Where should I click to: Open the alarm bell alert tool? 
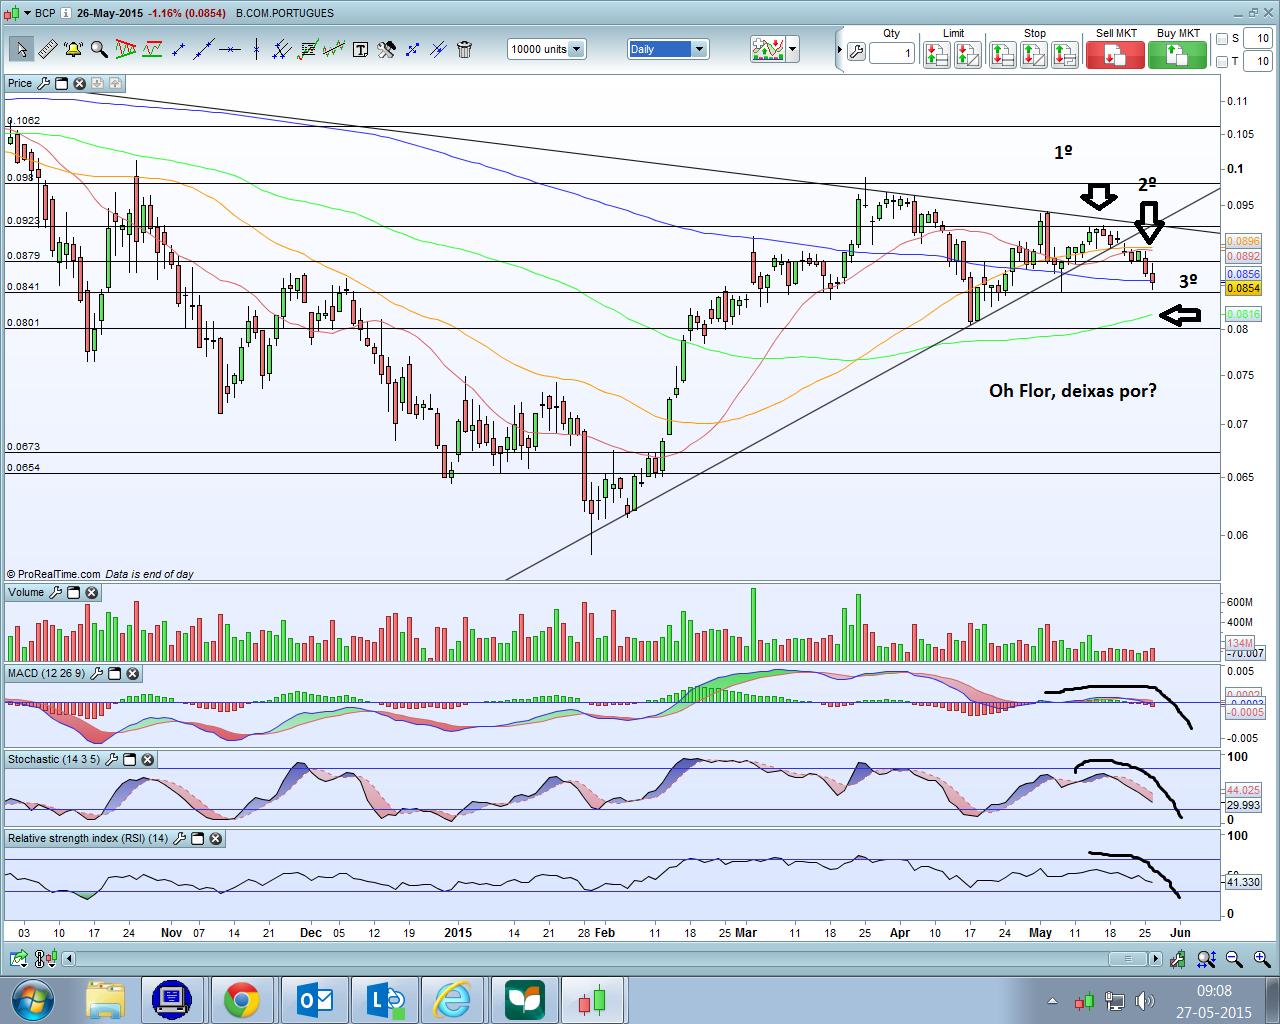pyautogui.click(x=73, y=49)
